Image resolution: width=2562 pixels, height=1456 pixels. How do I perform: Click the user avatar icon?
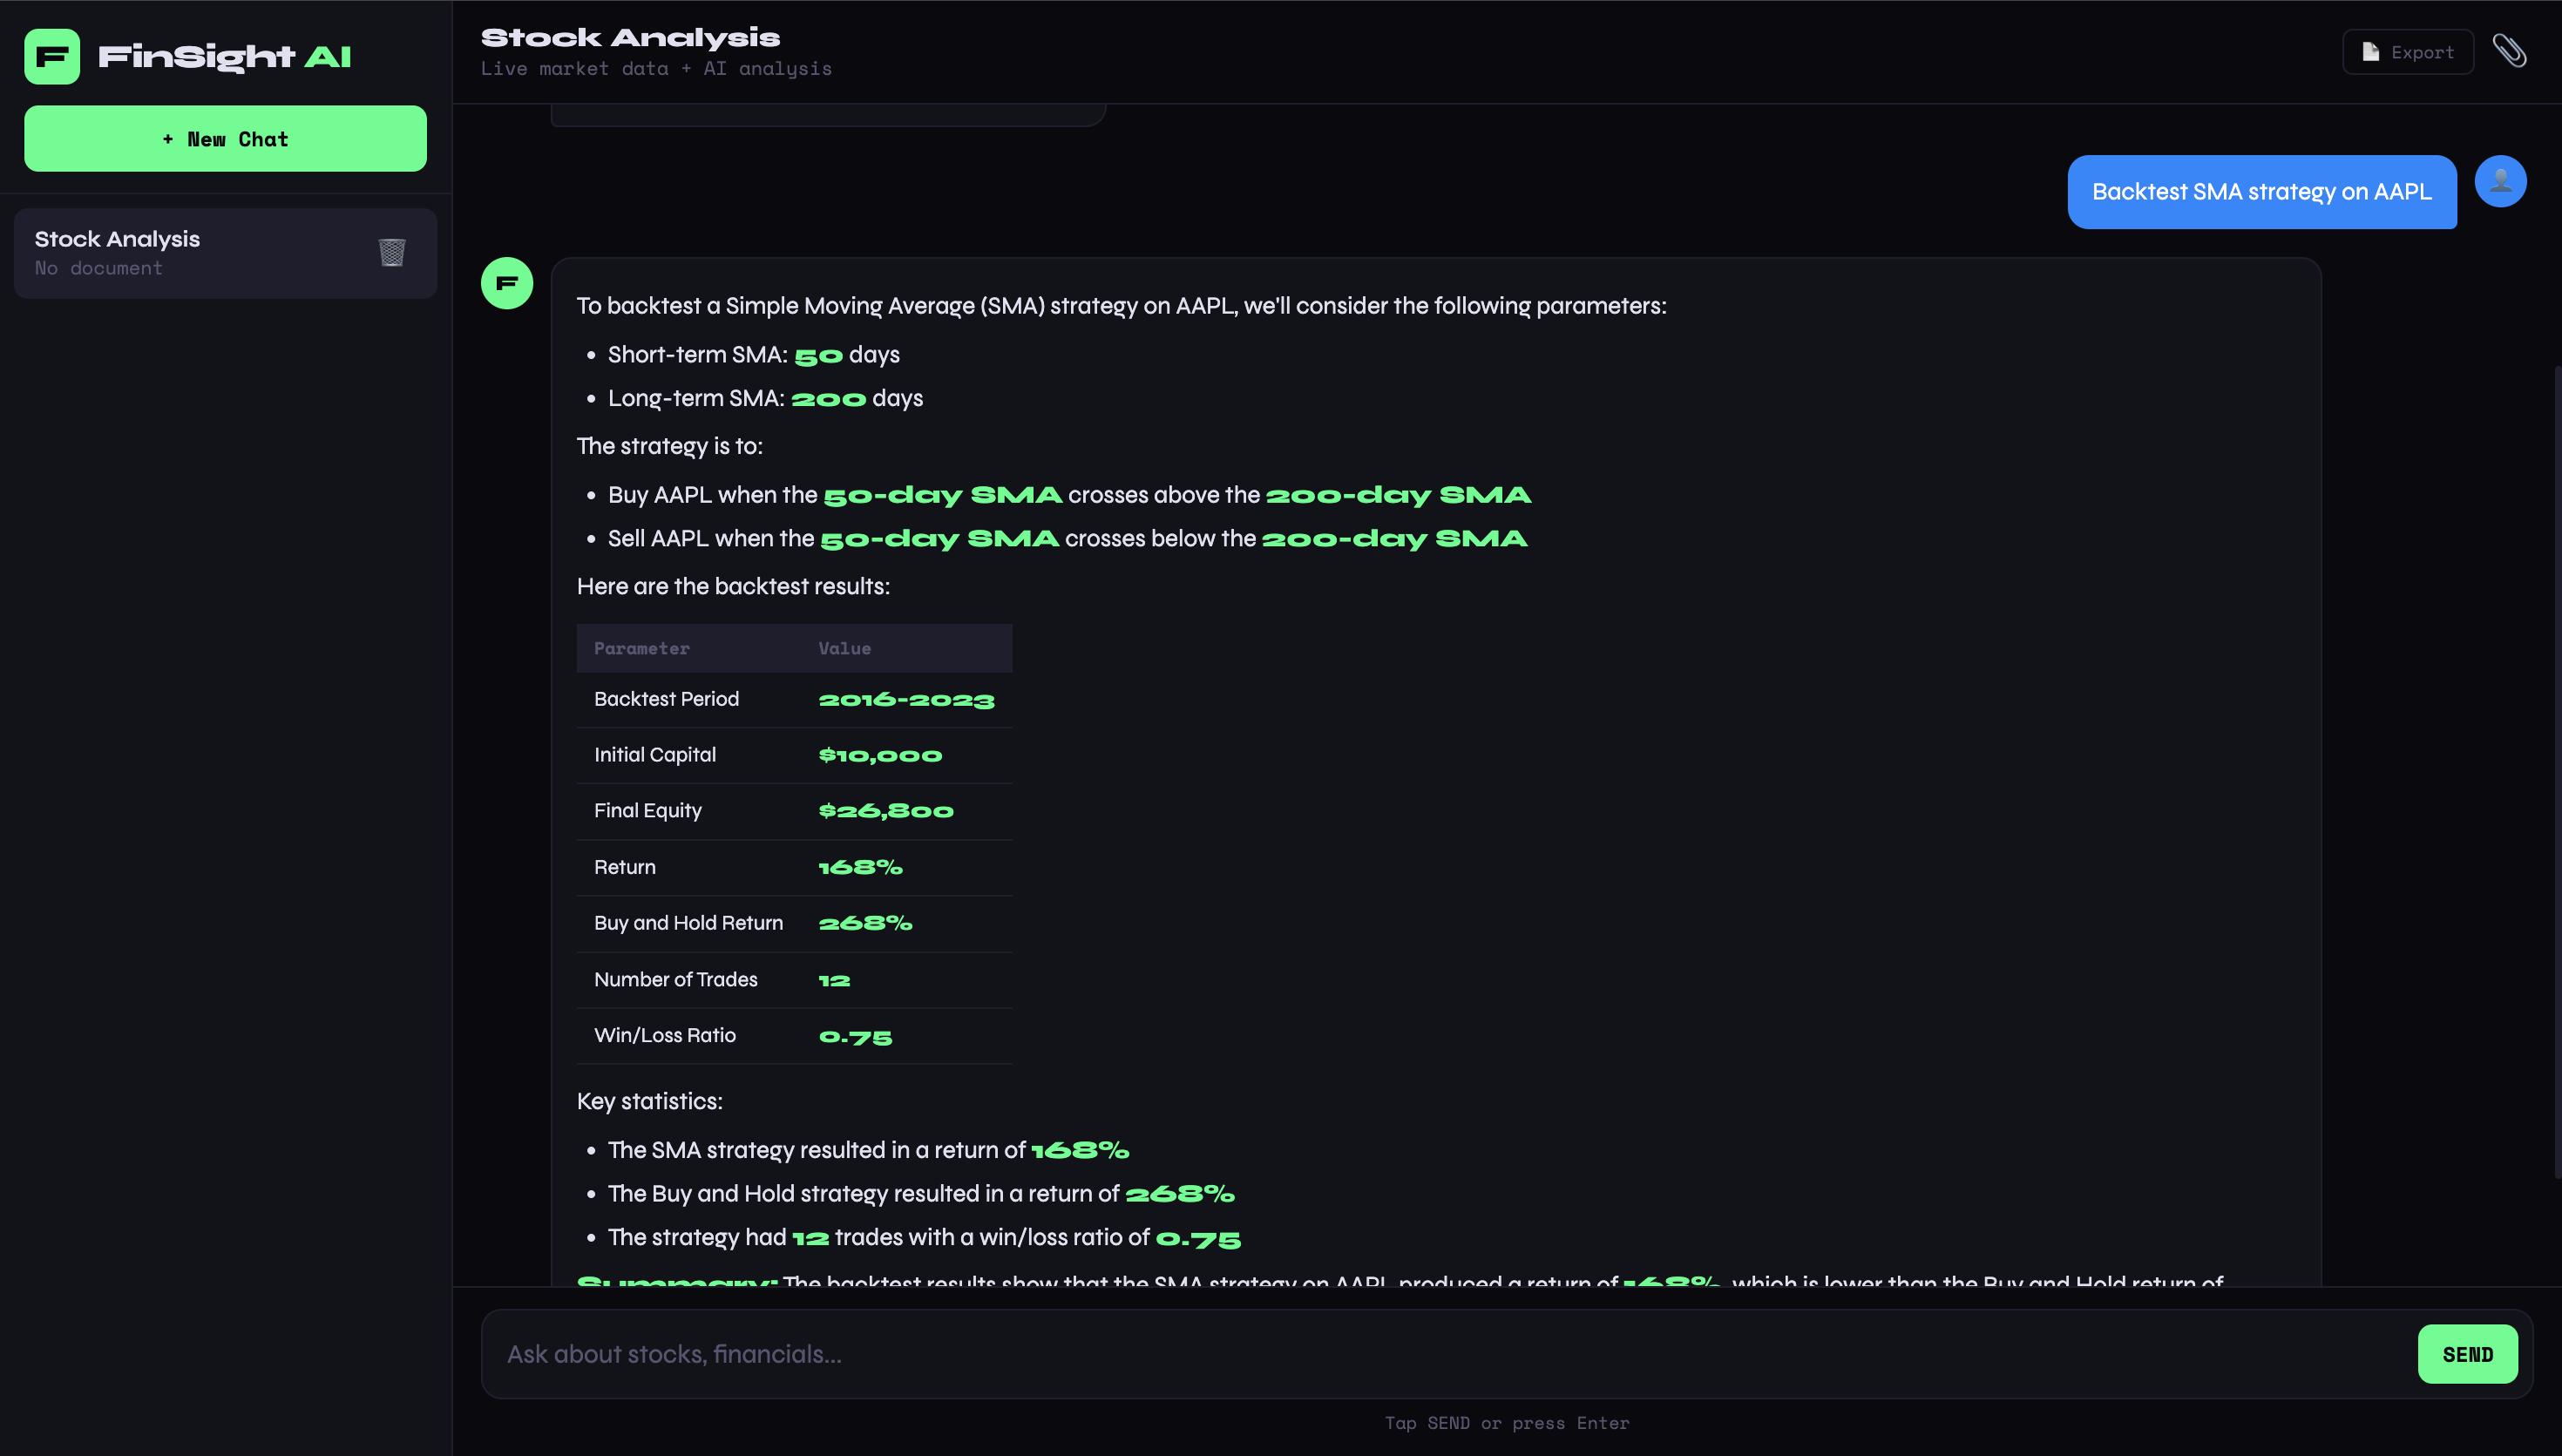point(2500,181)
